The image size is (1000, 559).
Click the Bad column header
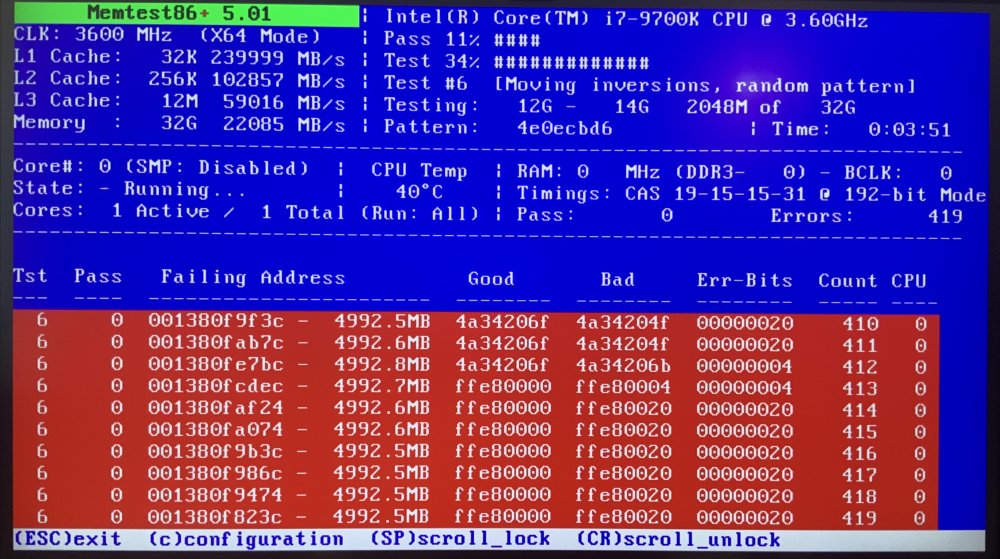617,279
